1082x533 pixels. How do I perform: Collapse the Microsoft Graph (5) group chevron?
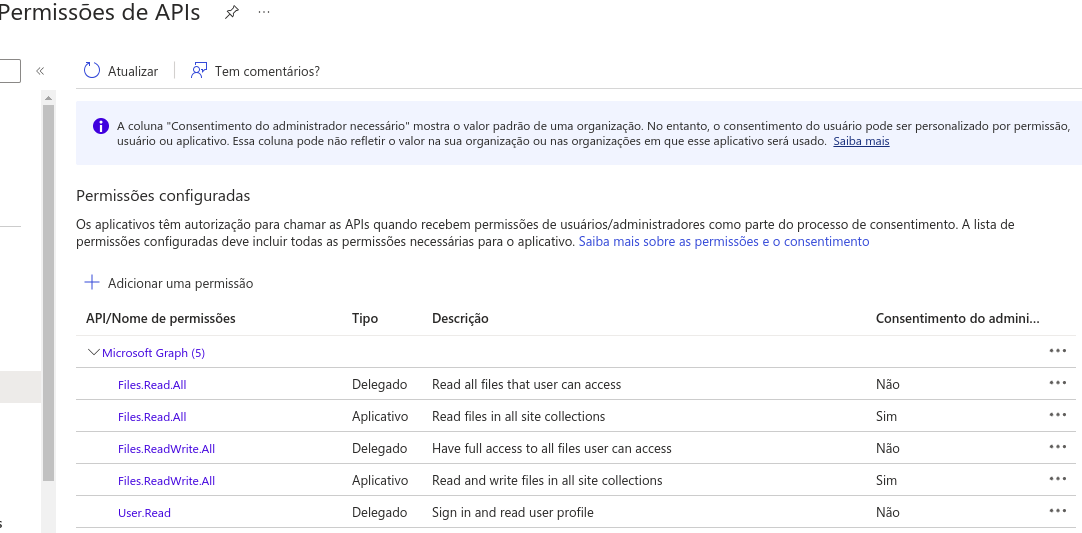pos(94,352)
